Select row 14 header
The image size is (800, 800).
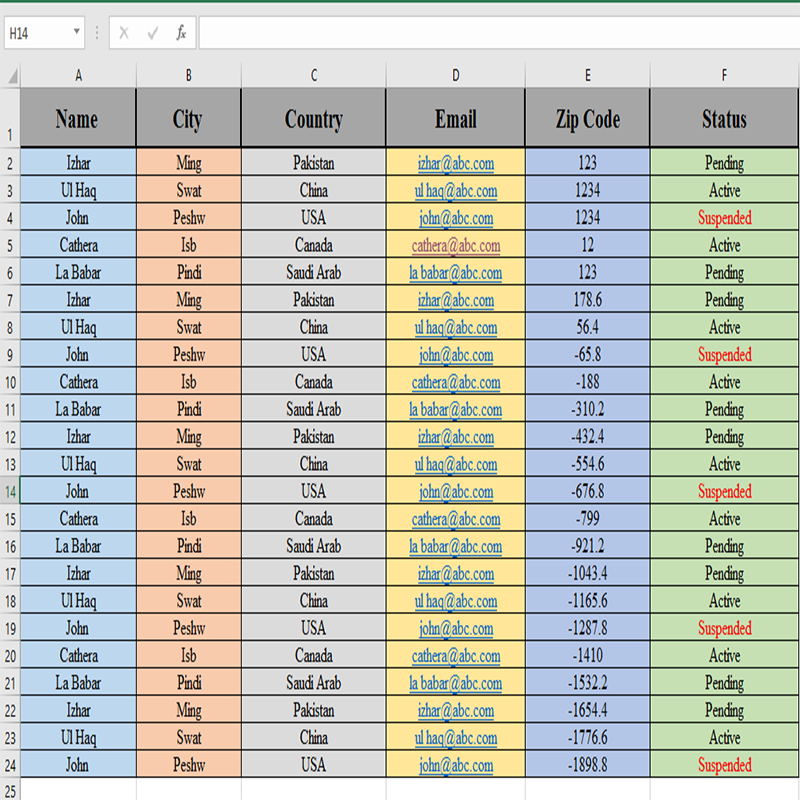pyautogui.click(x=10, y=492)
